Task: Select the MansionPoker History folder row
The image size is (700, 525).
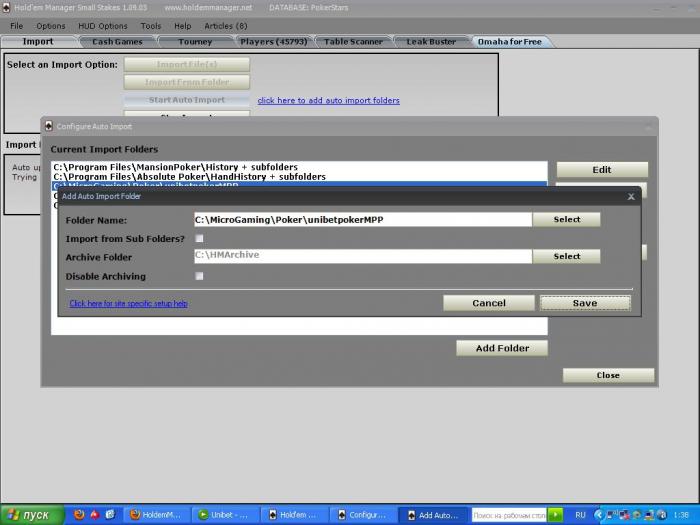Action: tap(299, 167)
